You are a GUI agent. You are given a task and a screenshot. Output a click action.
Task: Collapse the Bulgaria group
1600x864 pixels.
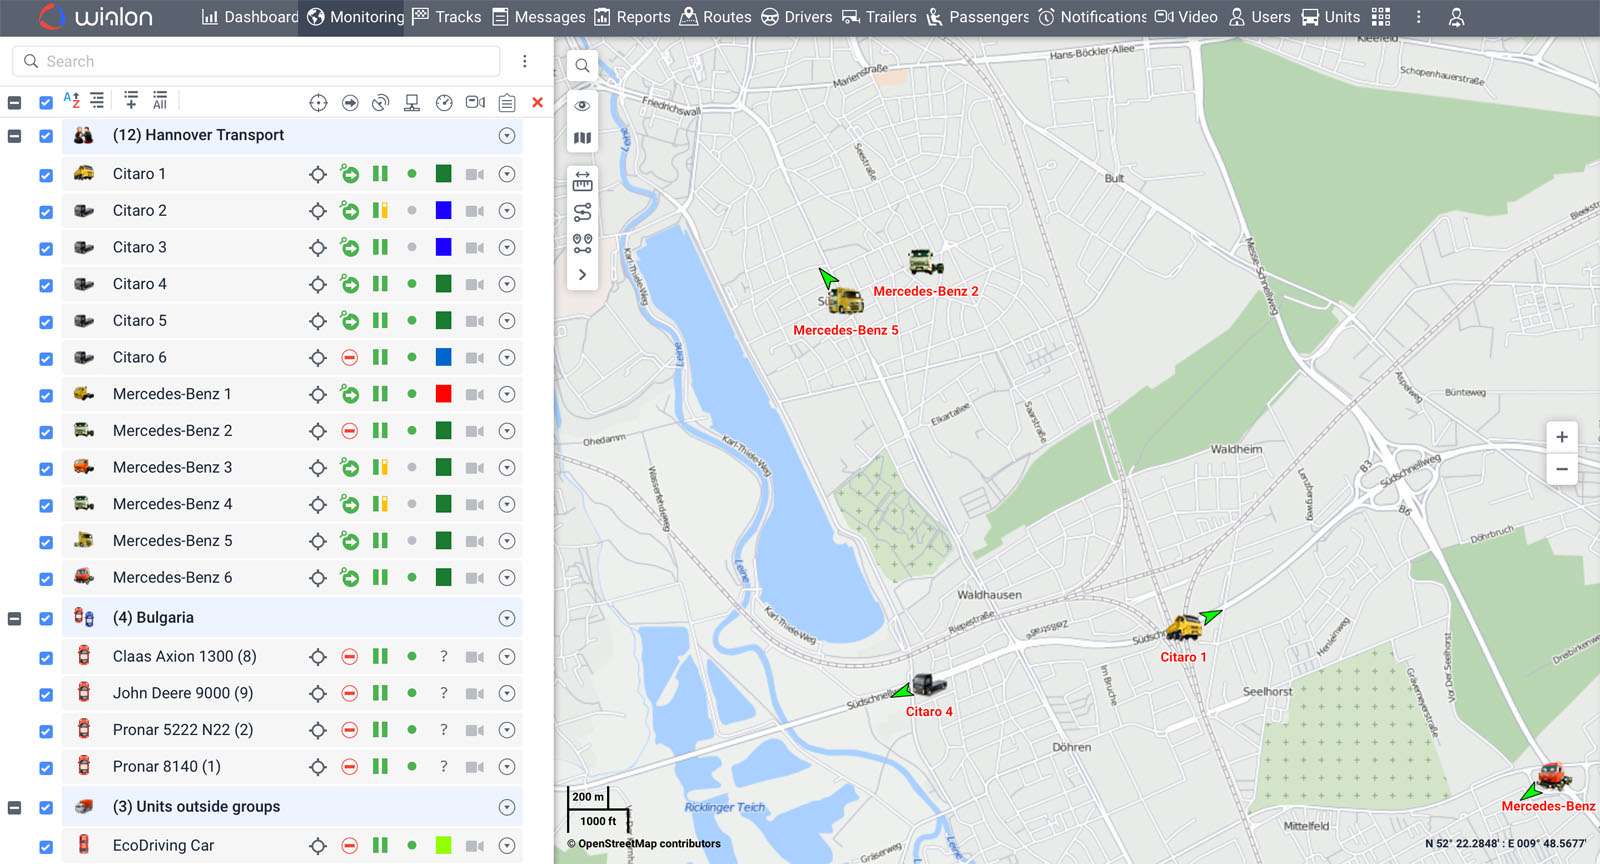(x=15, y=619)
